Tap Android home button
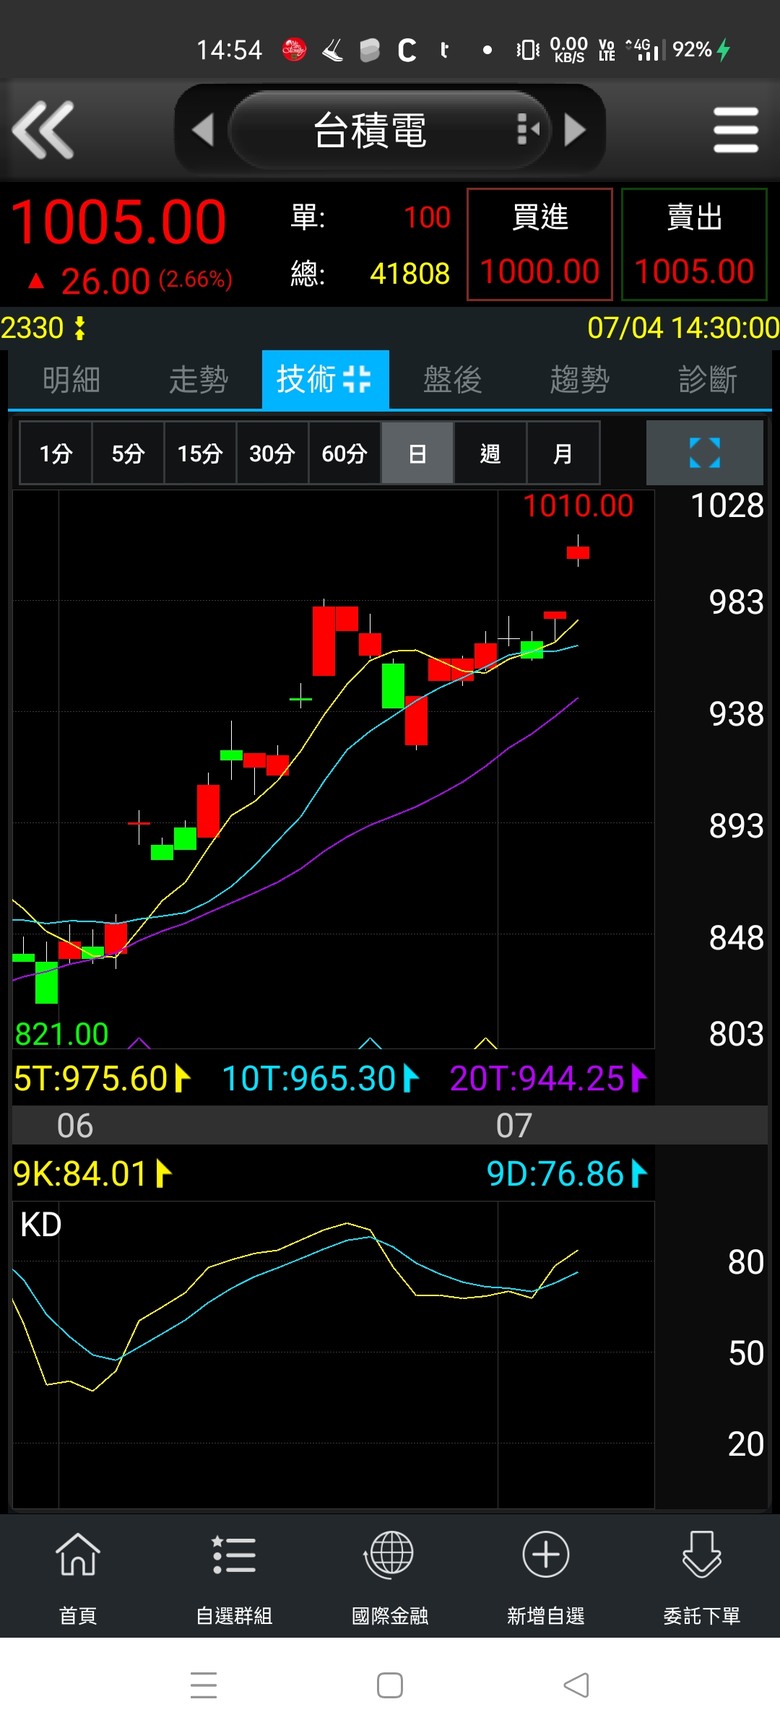The height and width of the screenshot is (1733, 780). 390,1685
